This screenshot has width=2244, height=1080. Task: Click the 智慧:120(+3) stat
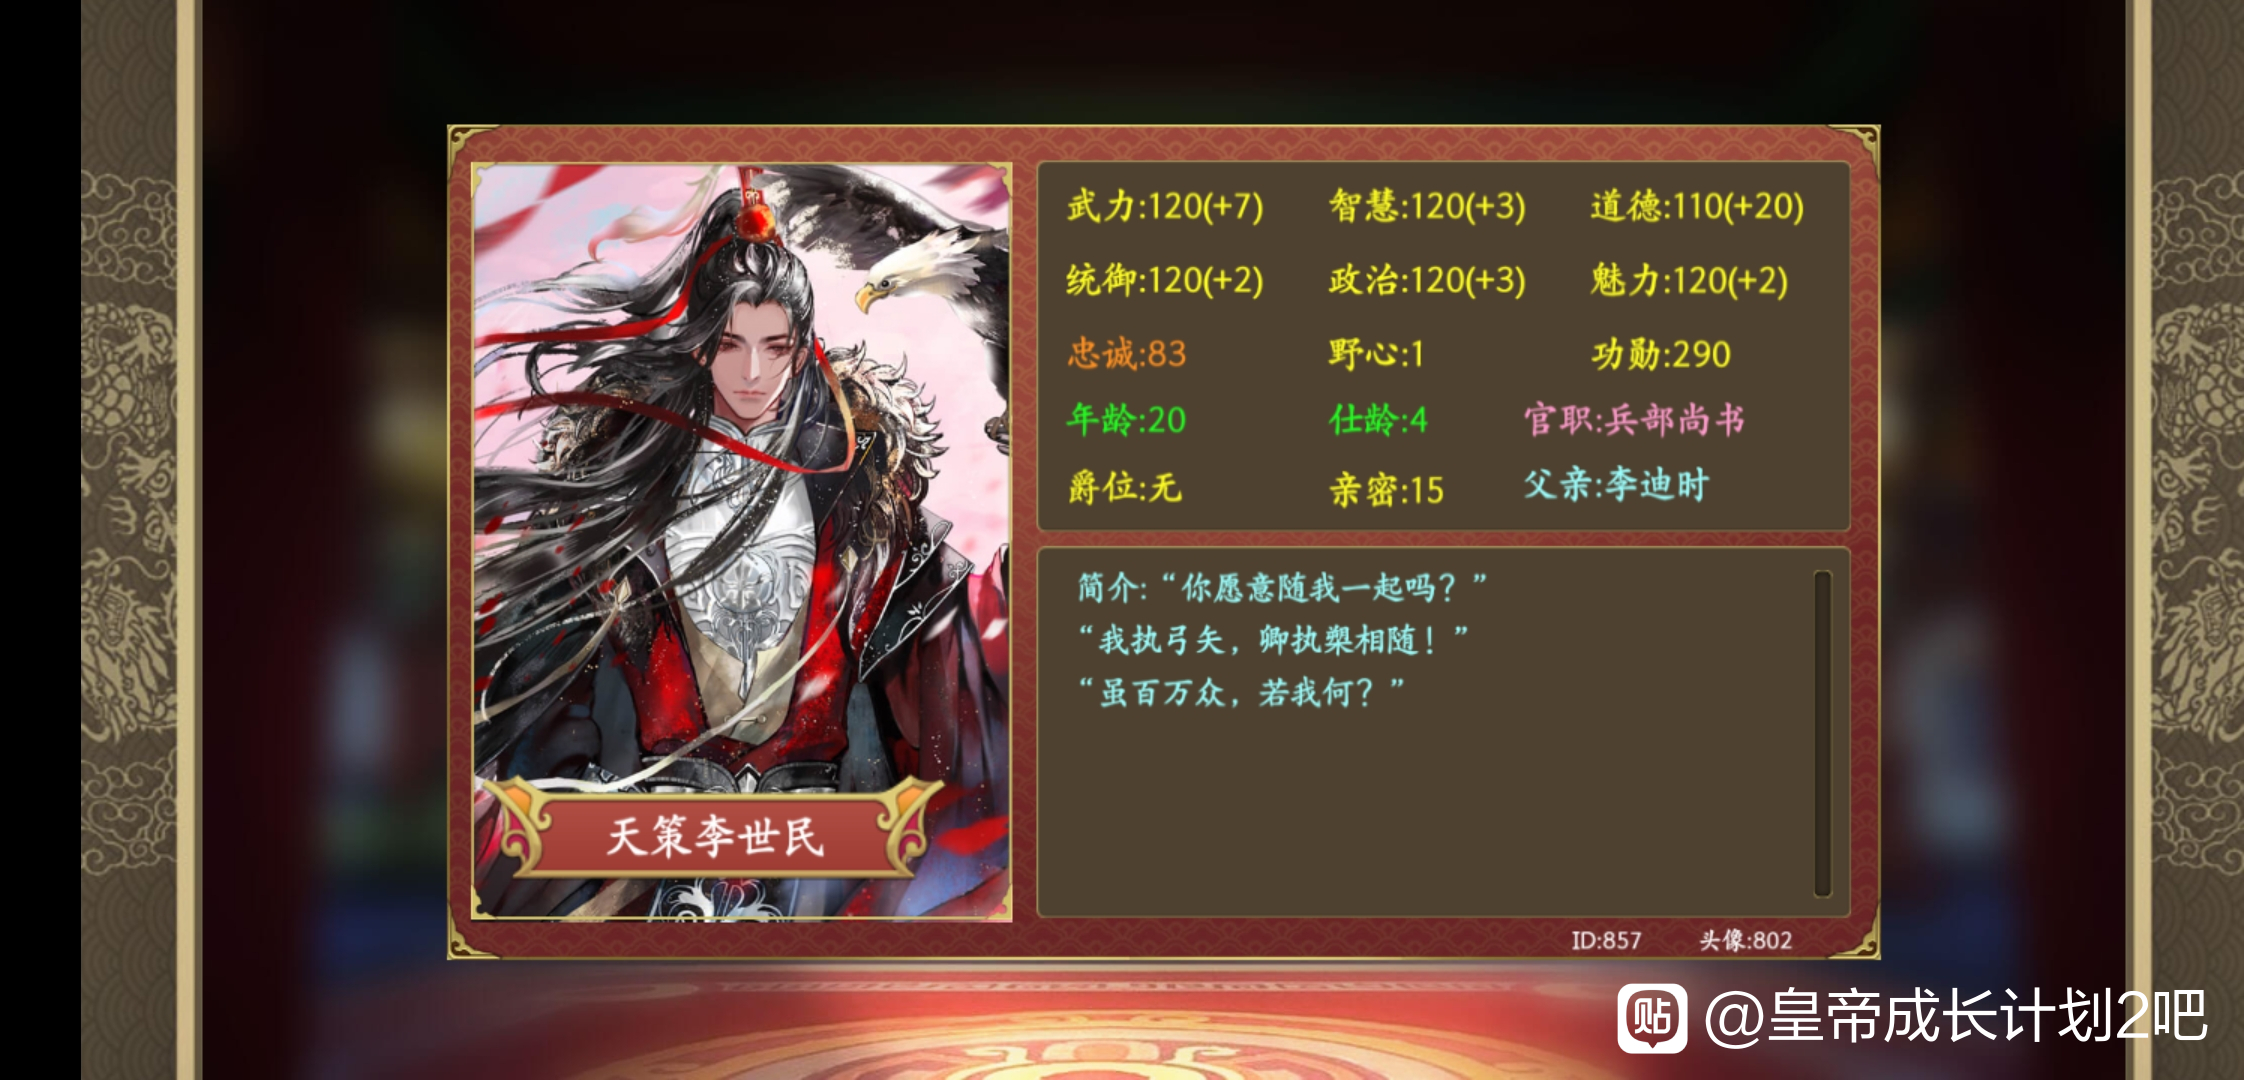(x=1427, y=206)
